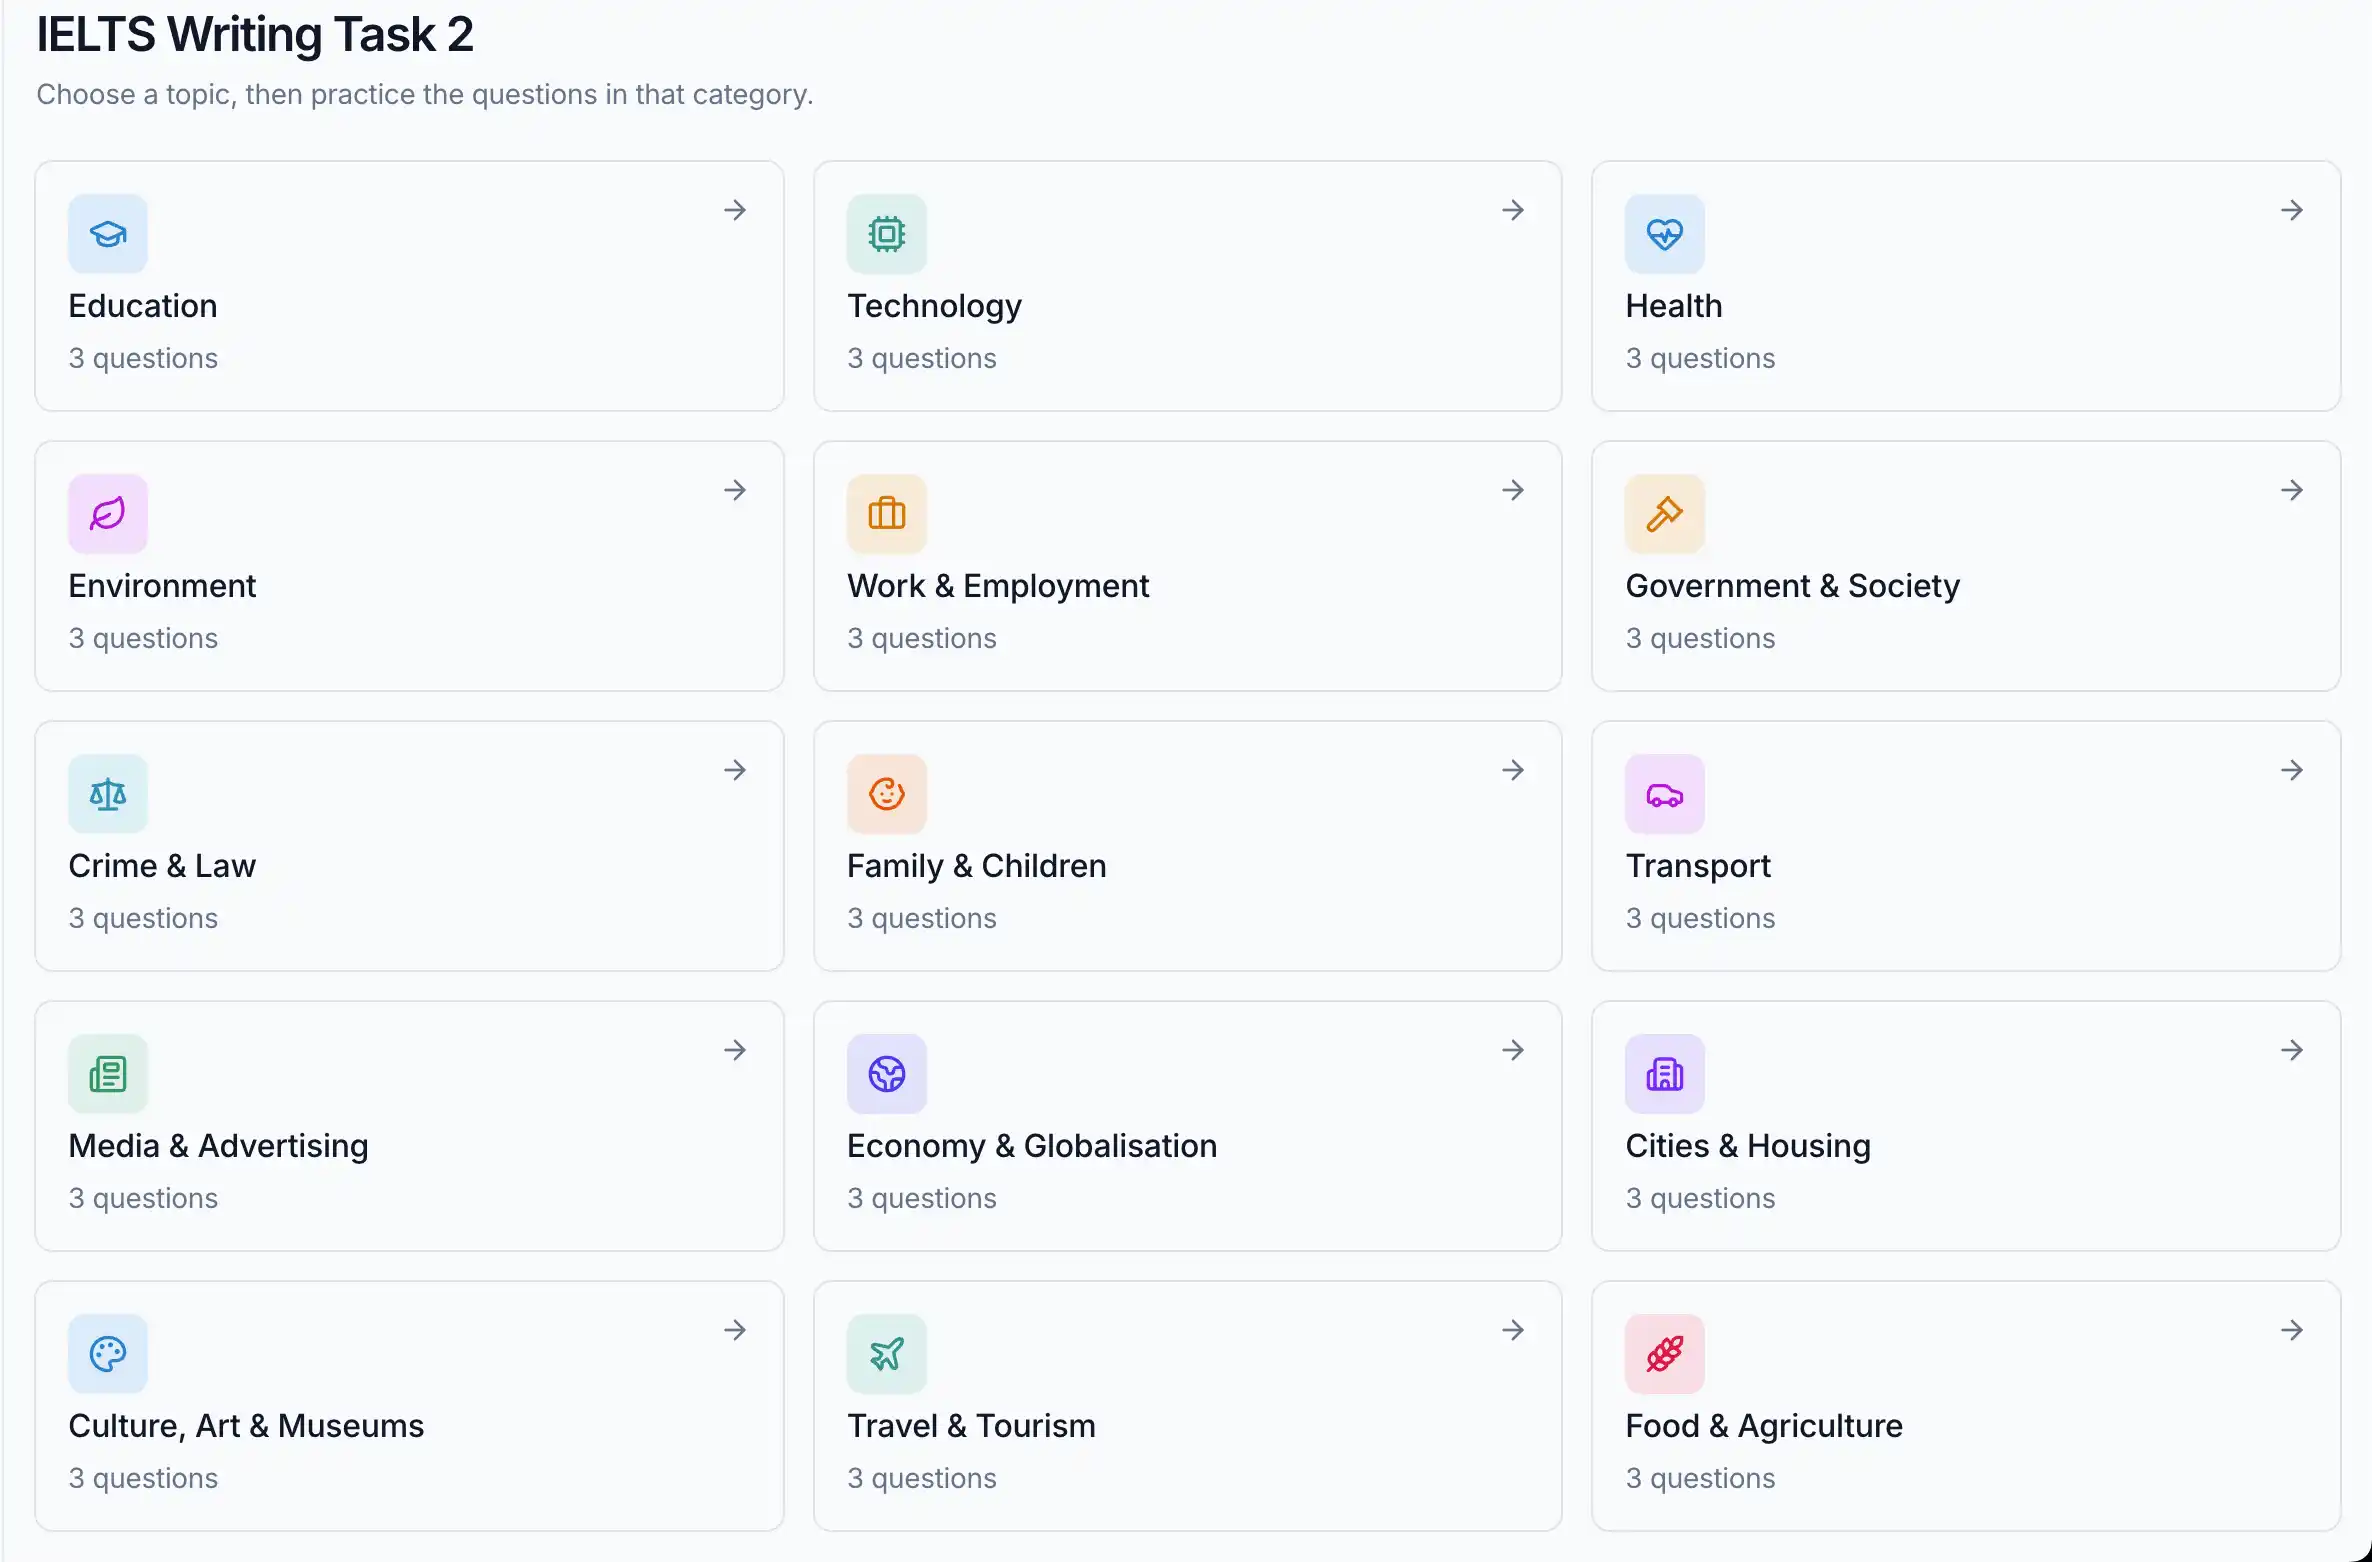Click the car icon for Transport
This screenshot has height=1562, width=2372.
pyautogui.click(x=1665, y=794)
